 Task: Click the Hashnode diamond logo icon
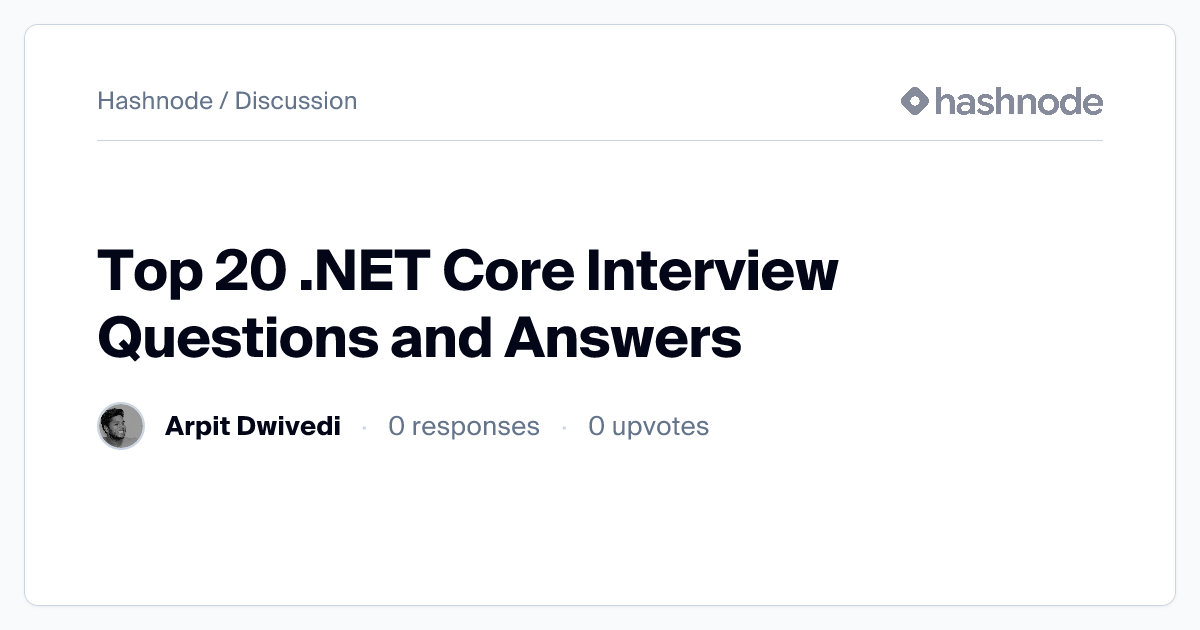[915, 101]
